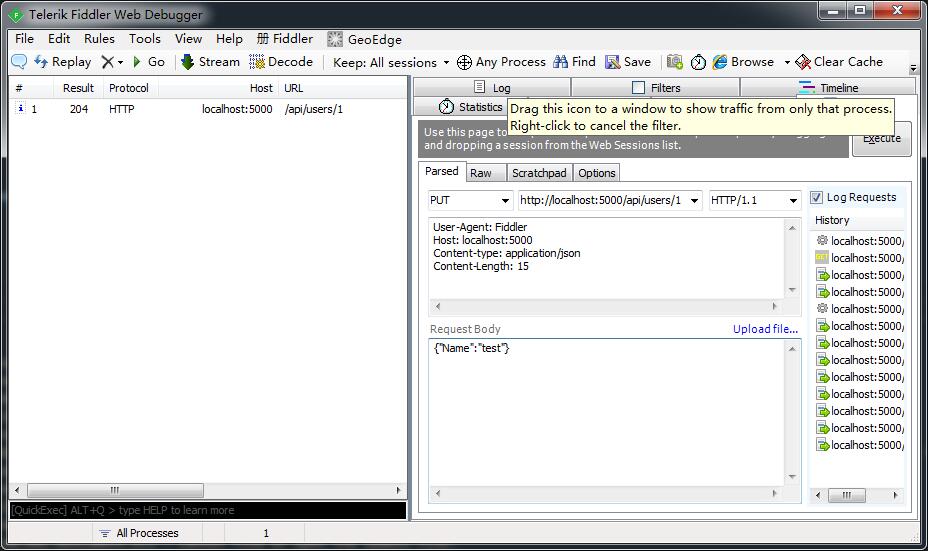
Task: Click the Save toolbar button
Action: (628, 62)
